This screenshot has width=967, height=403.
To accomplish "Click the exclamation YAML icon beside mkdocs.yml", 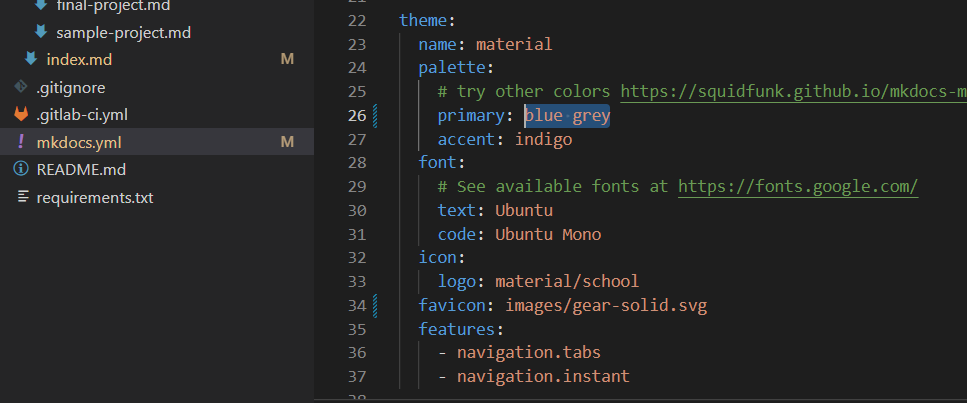I will [x=21, y=142].
